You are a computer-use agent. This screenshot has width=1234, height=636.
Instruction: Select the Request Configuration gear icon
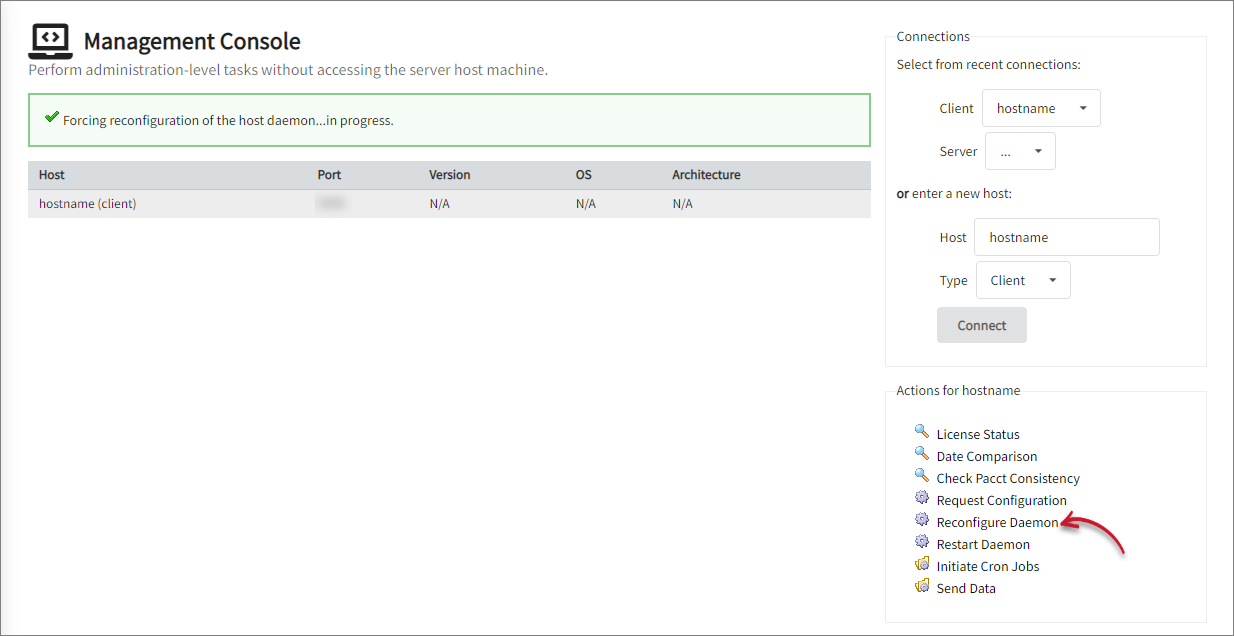(x=922, y=499)
